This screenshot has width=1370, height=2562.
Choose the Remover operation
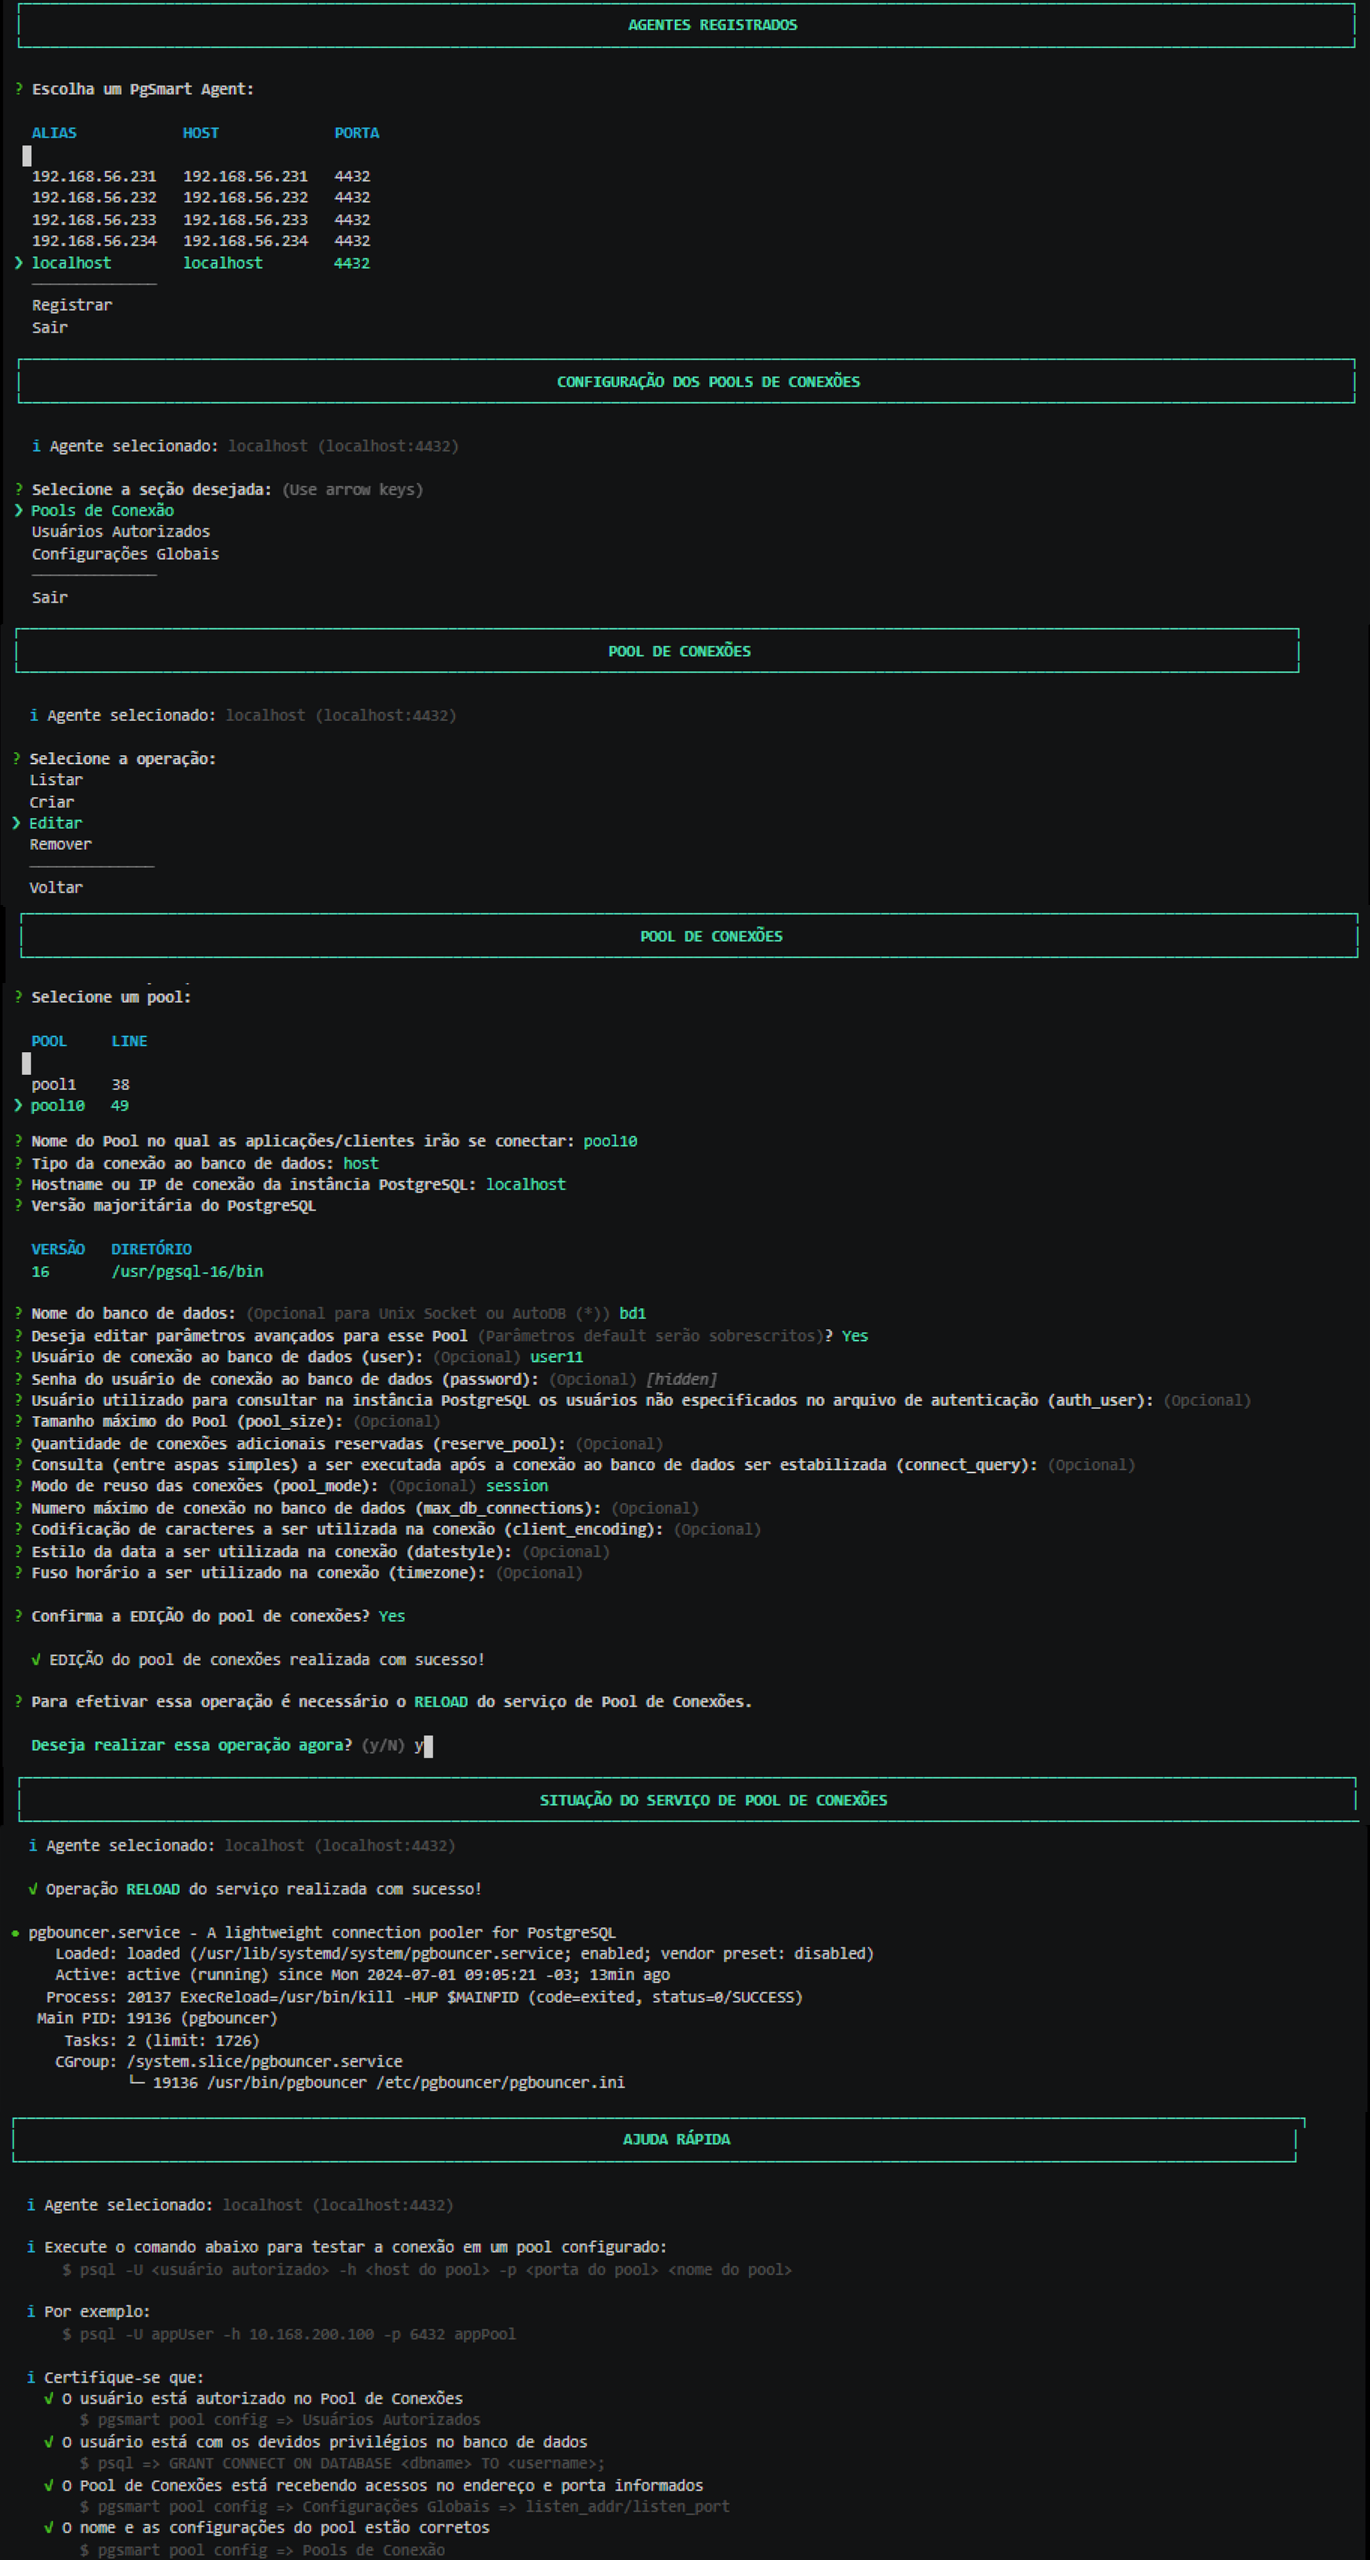point(61,844)
